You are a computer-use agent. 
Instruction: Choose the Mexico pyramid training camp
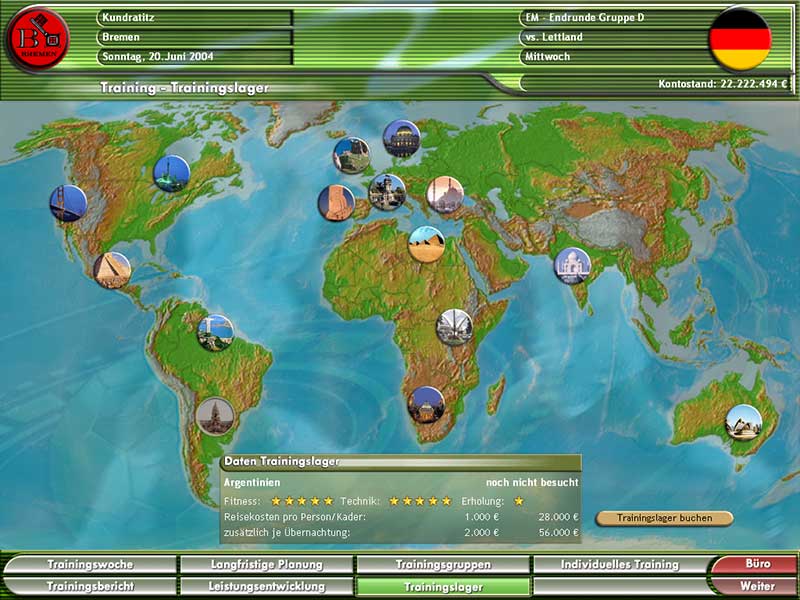[112, 269]
